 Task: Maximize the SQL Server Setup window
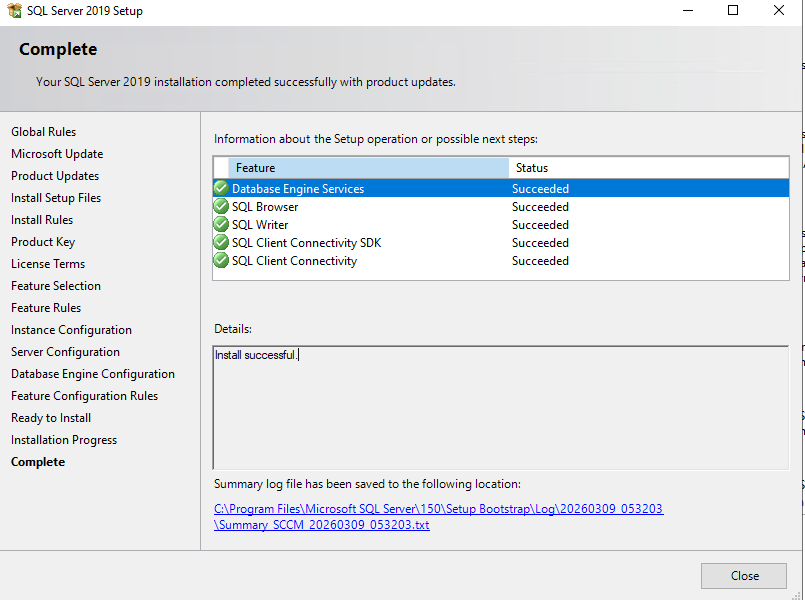pyautogui.click(x=733, y=11)
